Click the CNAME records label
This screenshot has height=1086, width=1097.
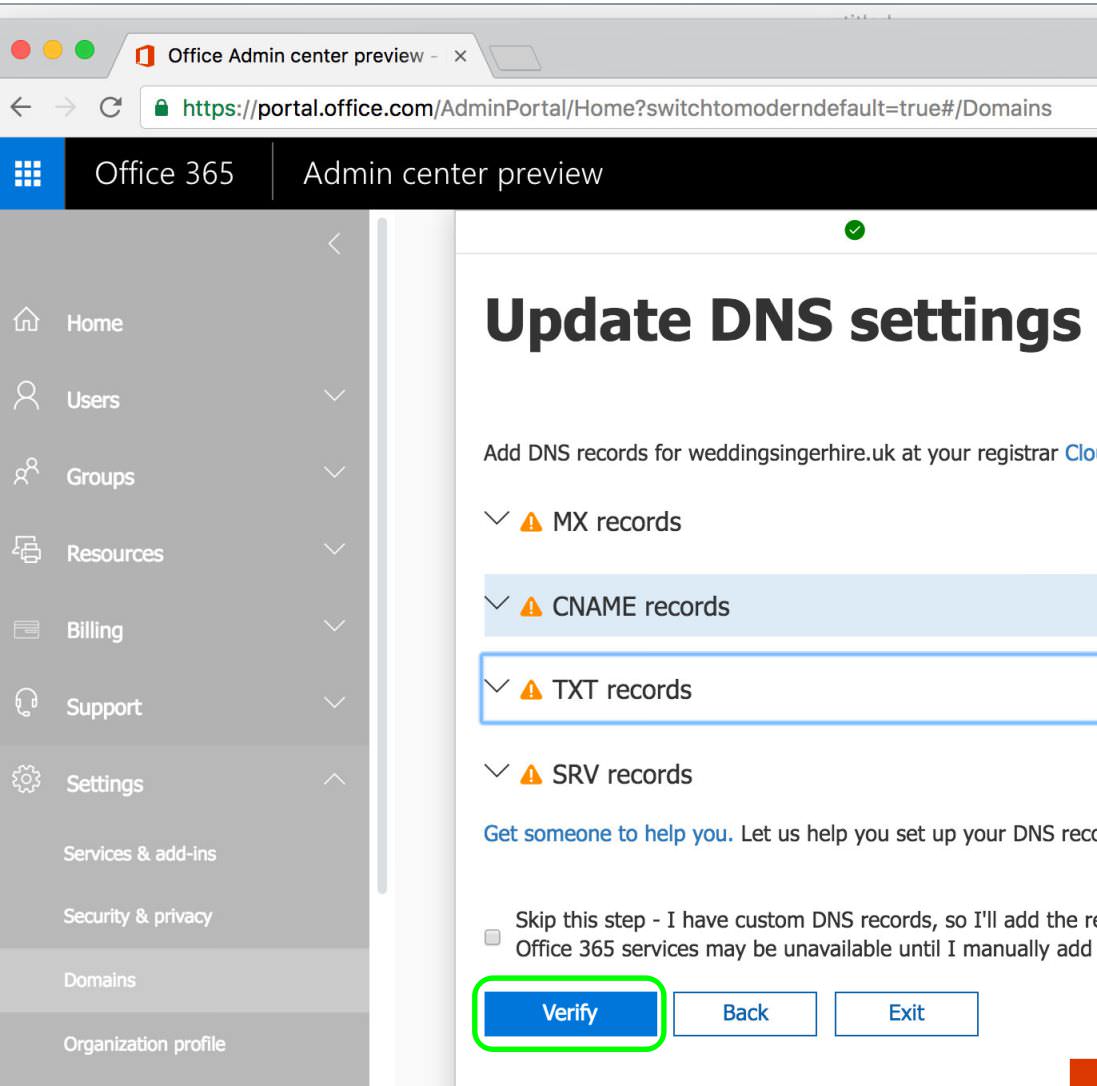(x=641, y=606)
